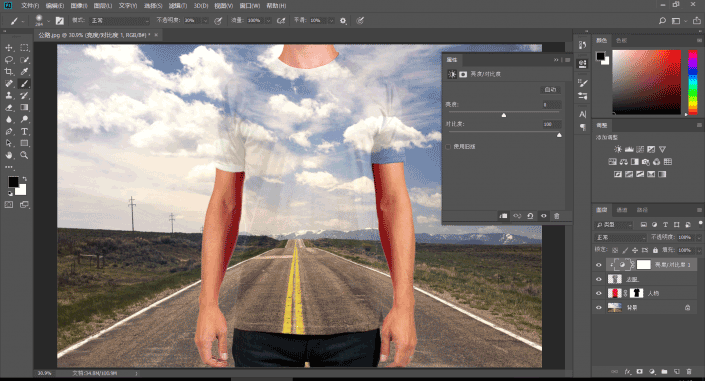705x381 pixels.
Task: Select the Hand tool
Action: [x=9, y=155]
